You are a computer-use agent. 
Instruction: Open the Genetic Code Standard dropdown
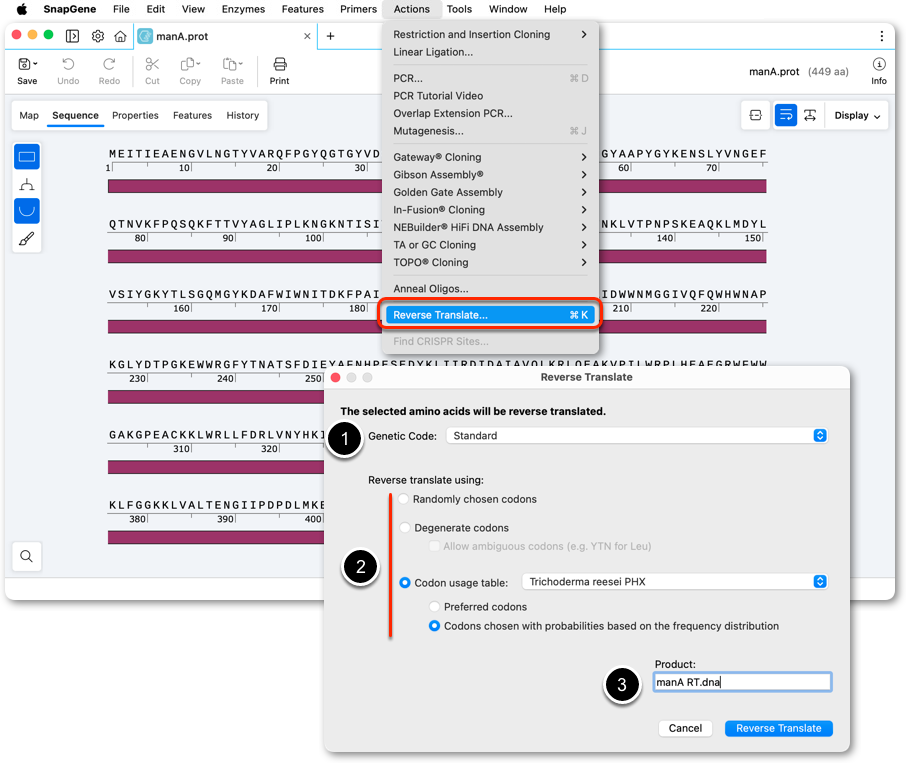[637, 436]
